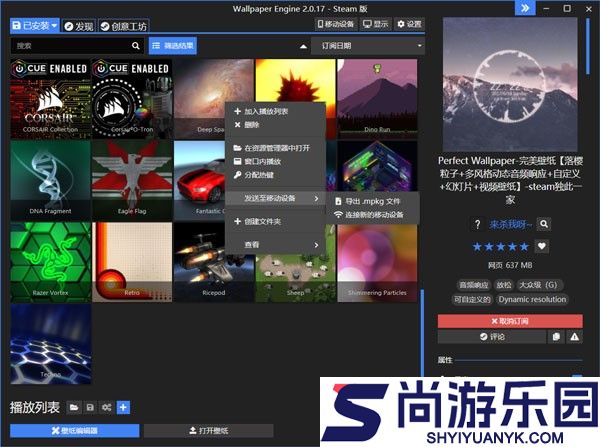Choose 分配热键 in context menu
Viewport: 600px width, 447px height.
click(x=275, y=175)
